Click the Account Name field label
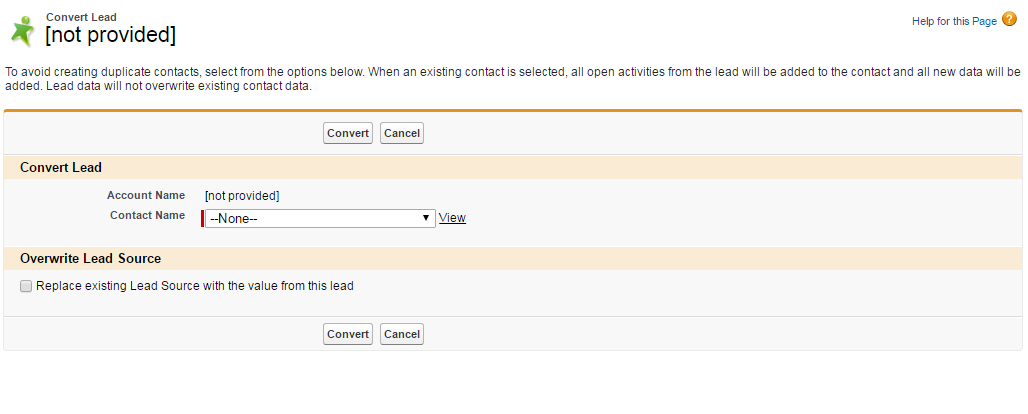The width and height of the screenshot is (1028, 414). point(146,196)
